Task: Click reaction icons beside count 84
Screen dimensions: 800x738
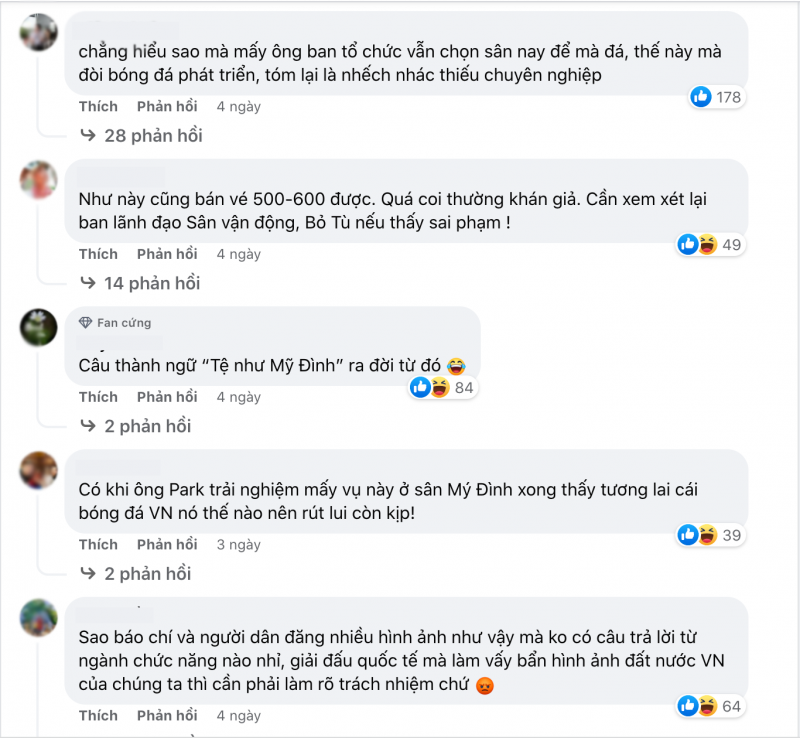Action: click(x=428, y=387)
